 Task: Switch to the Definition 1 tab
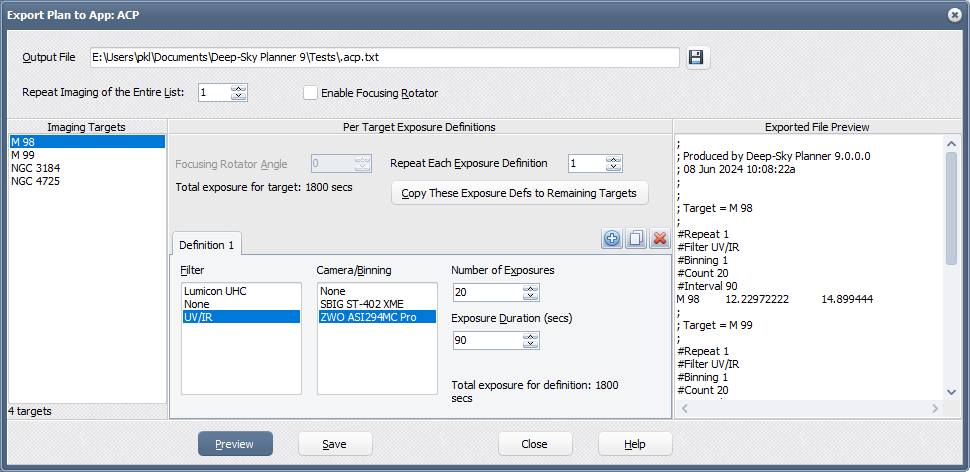pyautogui.click(x=206, y=245)
